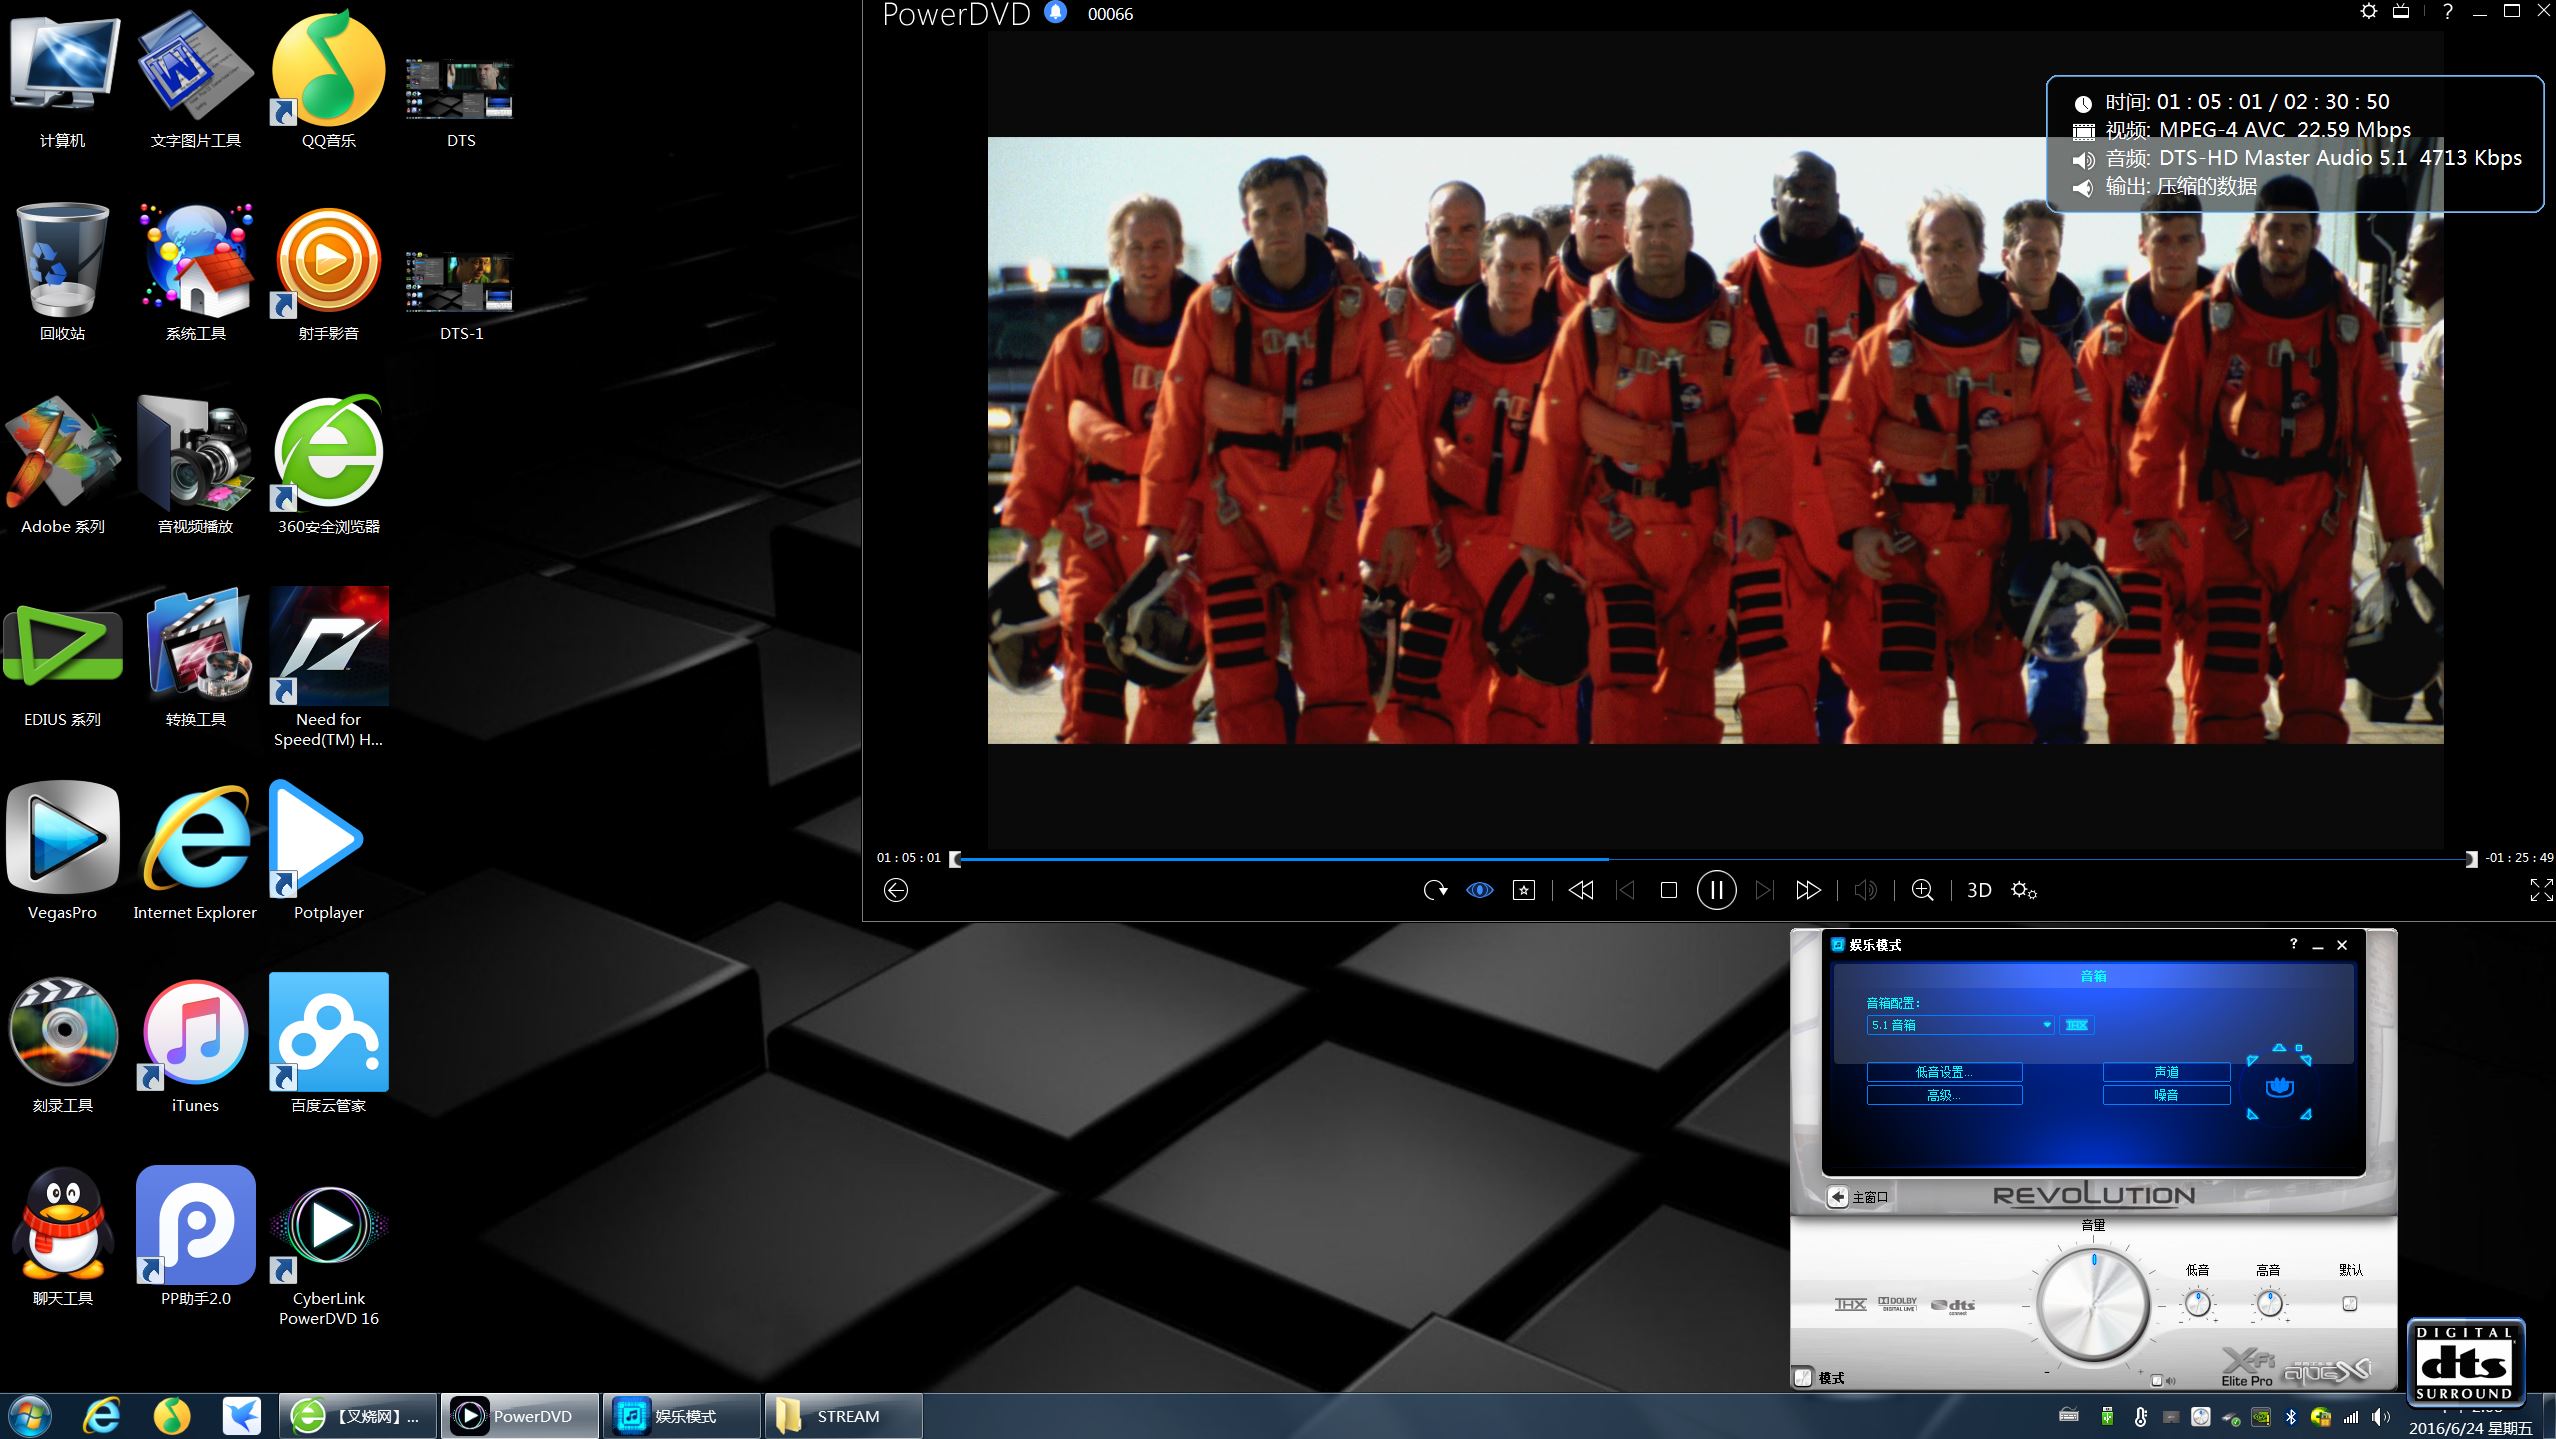The width and height of the screenshot is (2556, 1439).
Task: Click the front center speaker triangle
Action: pos(2279,1047)
